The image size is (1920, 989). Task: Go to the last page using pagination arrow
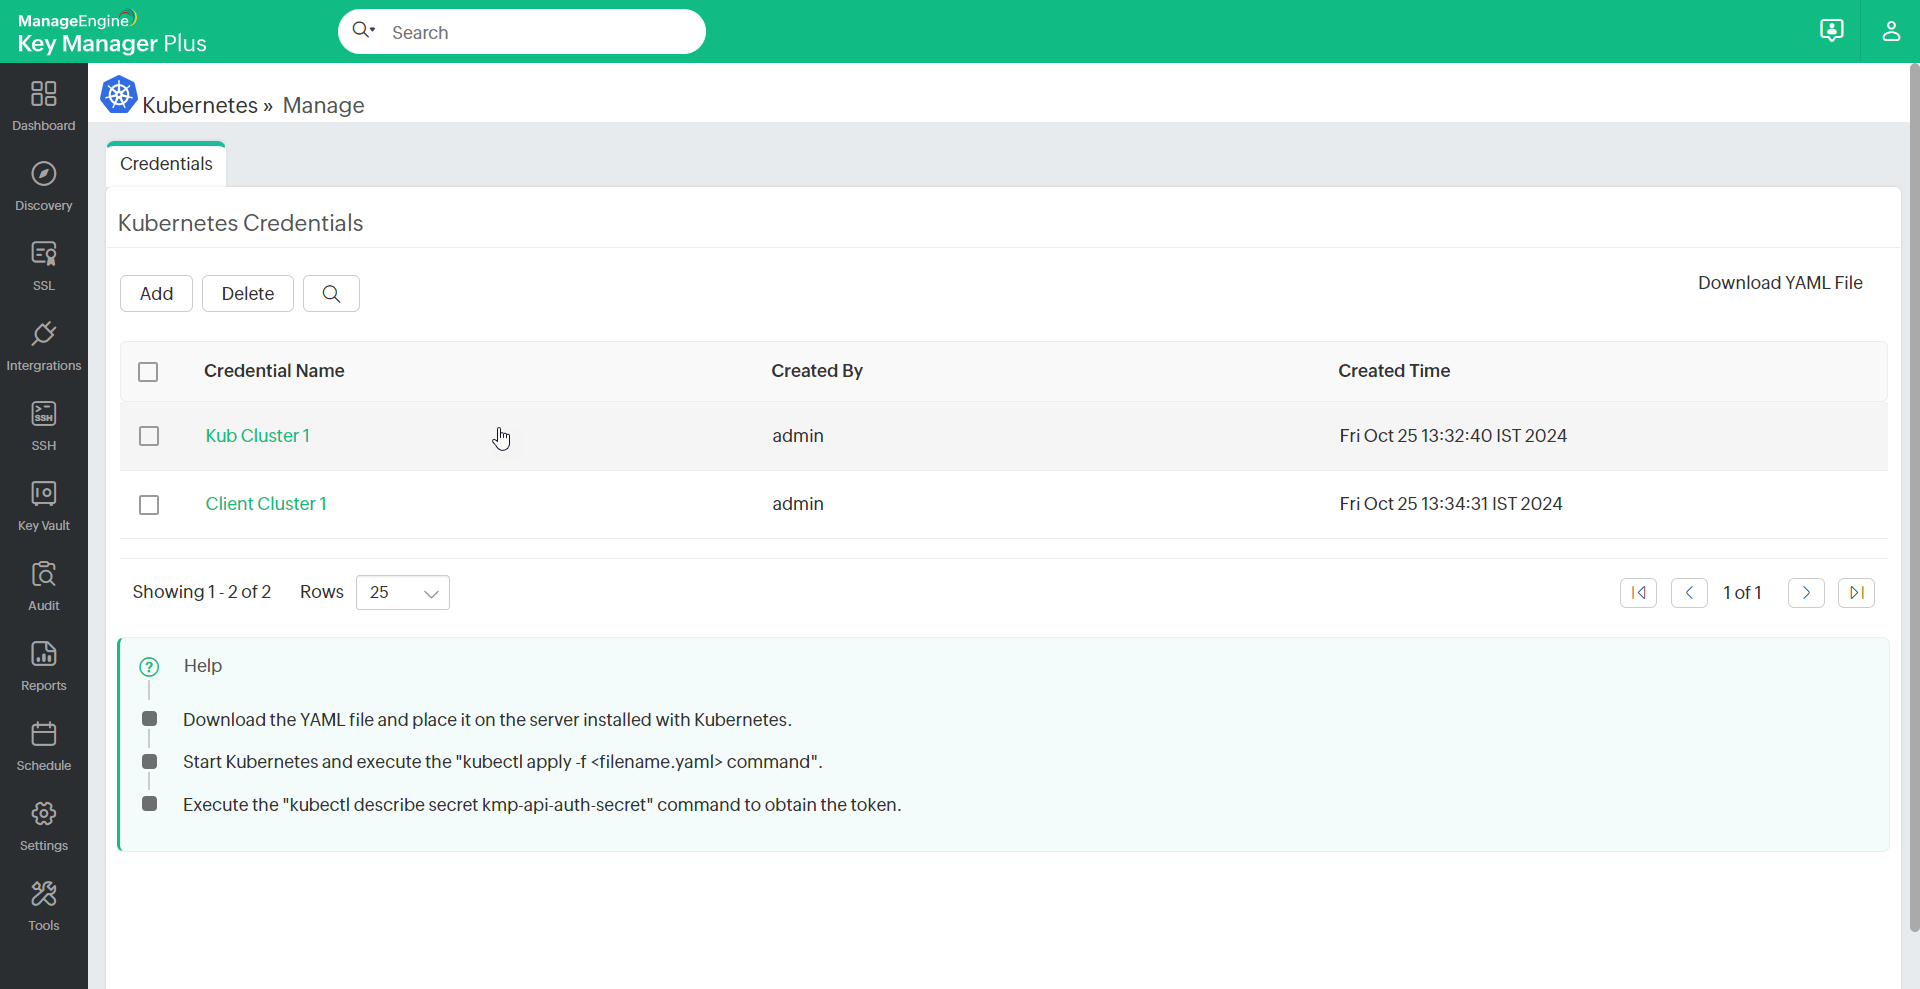tap(1856, 592)
